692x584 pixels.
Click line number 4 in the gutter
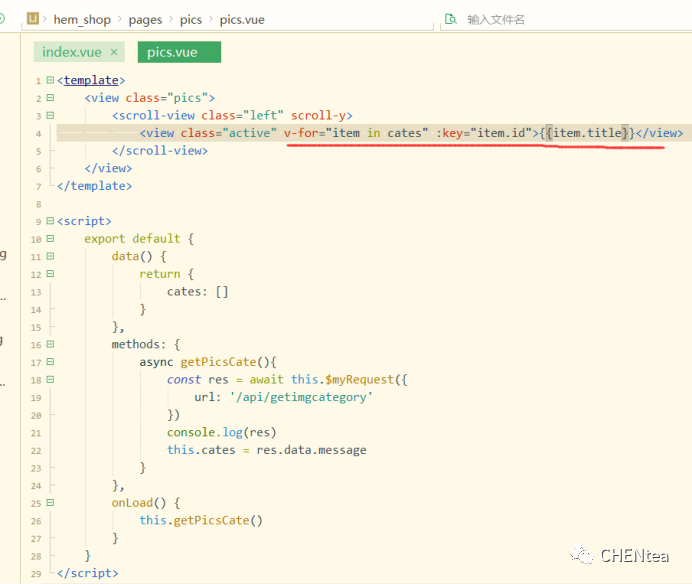tap(38, 134)
